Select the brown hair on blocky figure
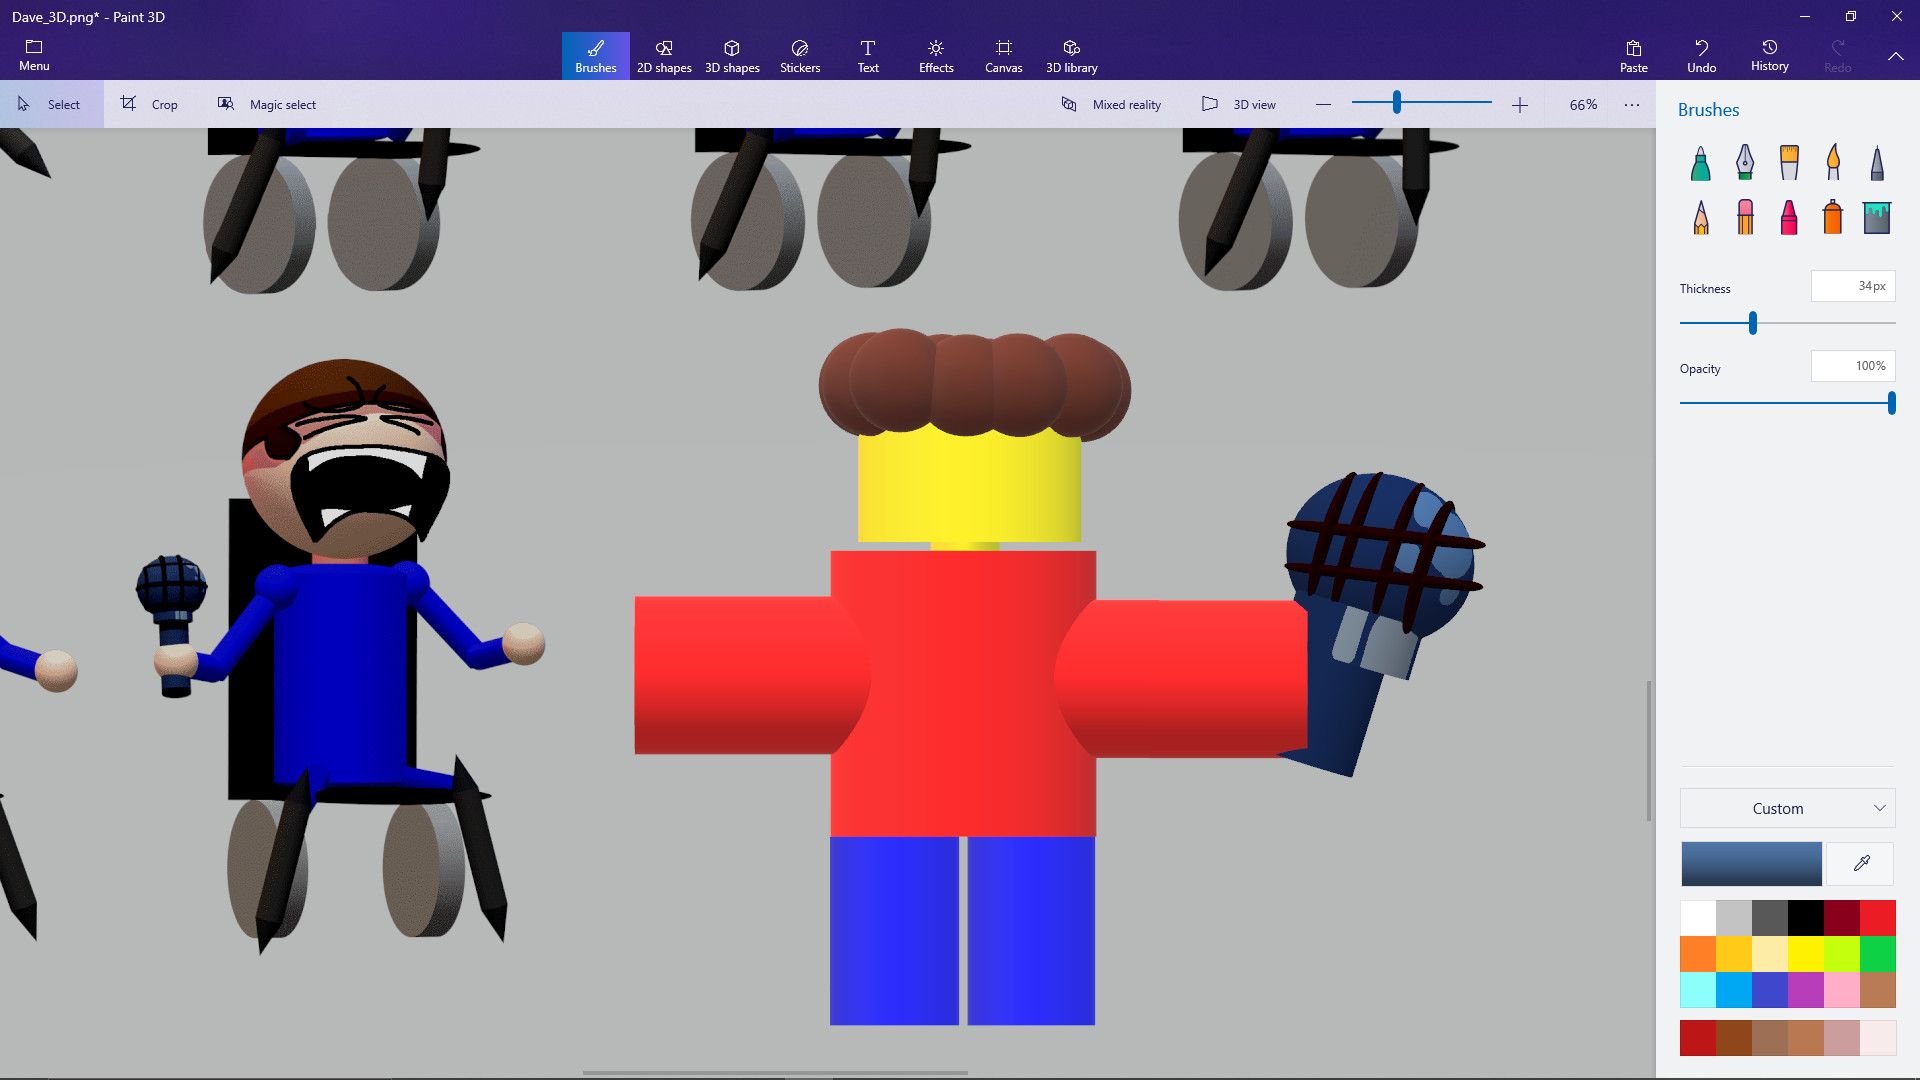 (974, 383)
